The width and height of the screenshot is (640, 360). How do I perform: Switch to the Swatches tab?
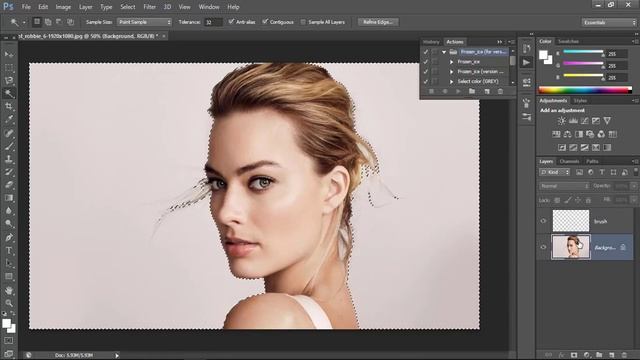pyautogui.click(x=568, y=41)
